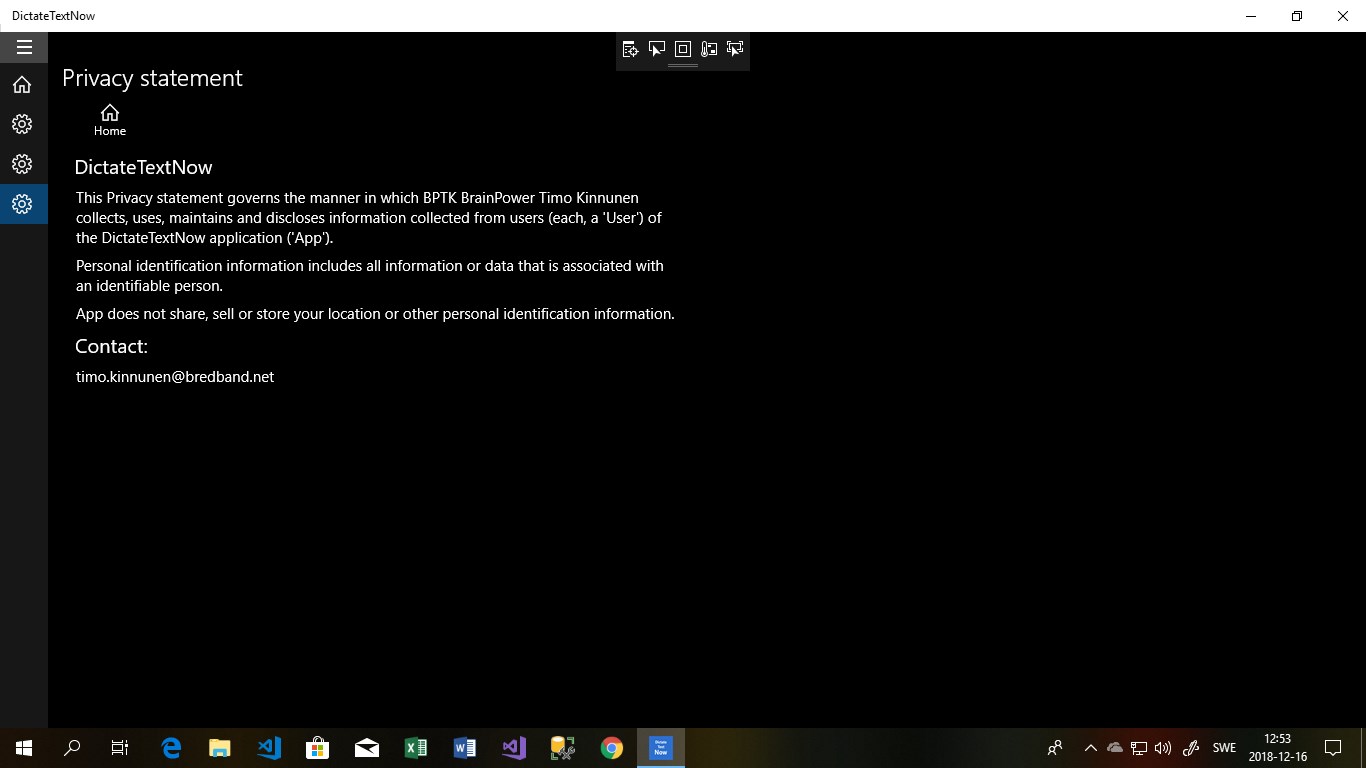Open the volume speaker control
Image resolution: width=1366 pixels, height=768 pixels.
[x=1163, y=748]
